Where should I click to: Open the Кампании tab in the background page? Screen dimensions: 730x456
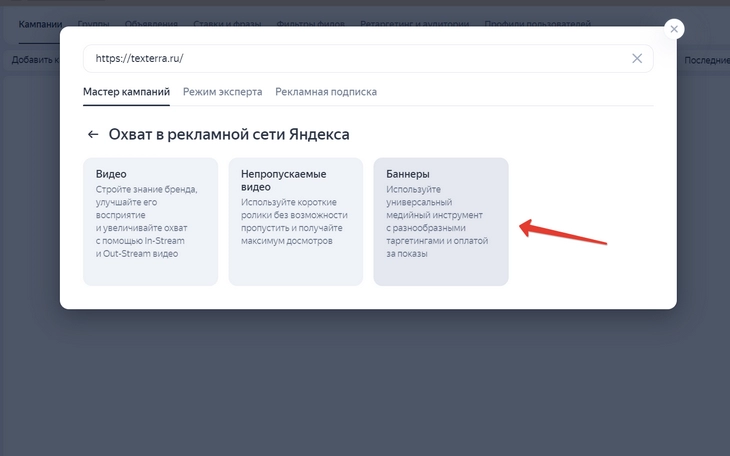(x=40, y=24)
